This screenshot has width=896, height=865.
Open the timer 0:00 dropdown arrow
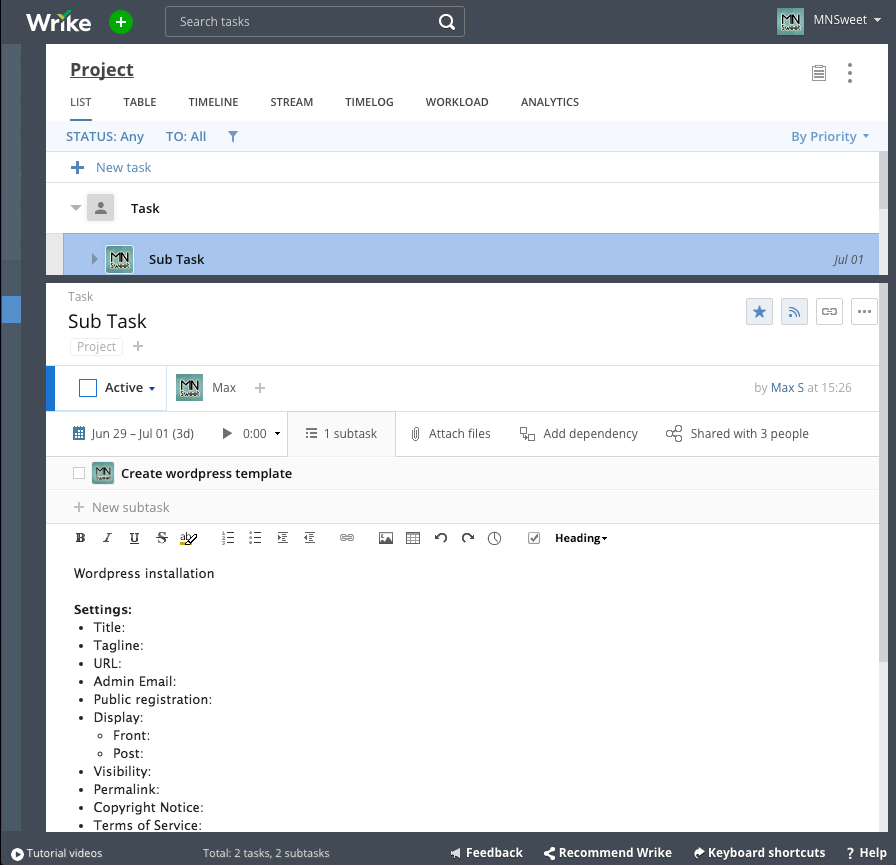277,434
